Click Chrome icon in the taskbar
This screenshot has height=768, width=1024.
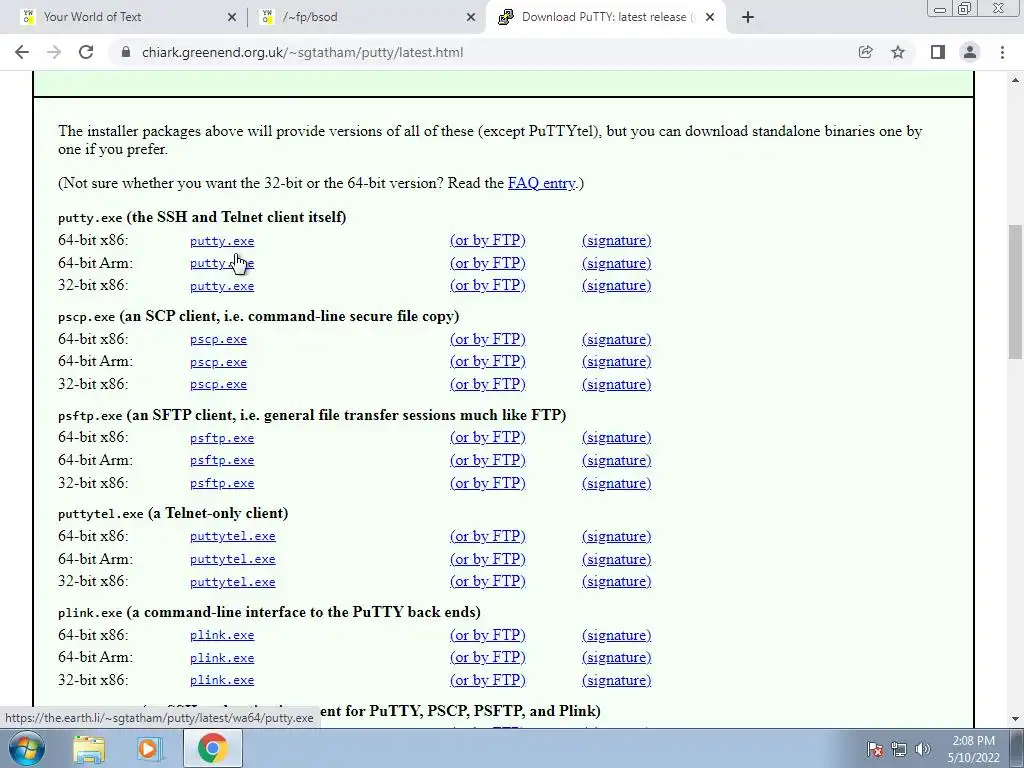(x=212, y=748)
